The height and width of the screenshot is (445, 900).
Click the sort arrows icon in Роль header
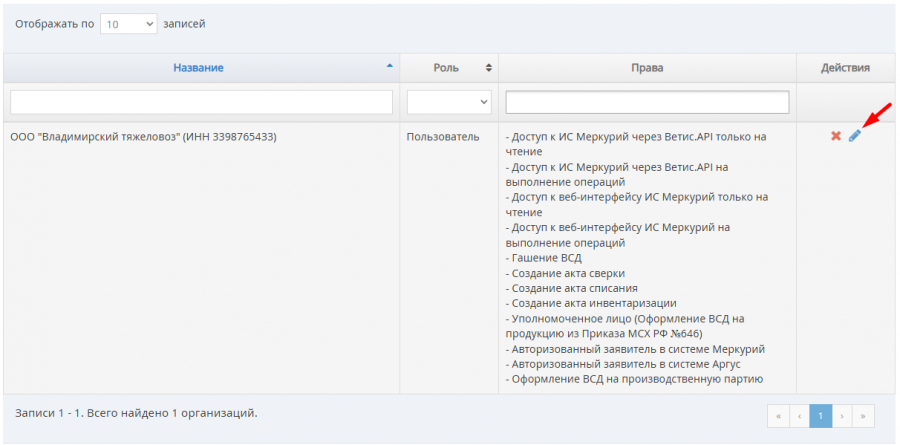(488, 68)
